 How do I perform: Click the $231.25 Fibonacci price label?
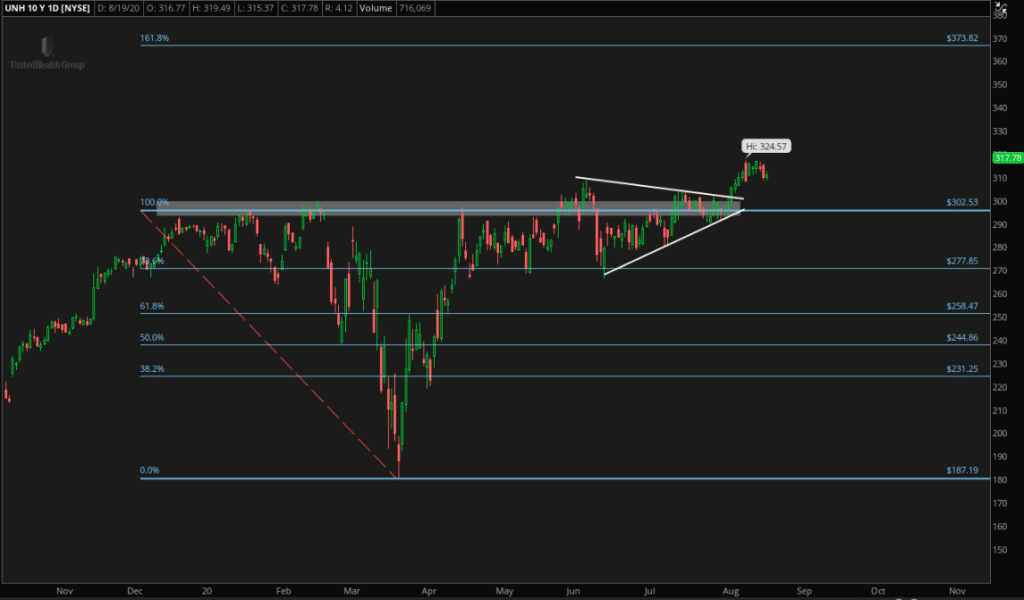pyautogui.click(x=962, y=369)
